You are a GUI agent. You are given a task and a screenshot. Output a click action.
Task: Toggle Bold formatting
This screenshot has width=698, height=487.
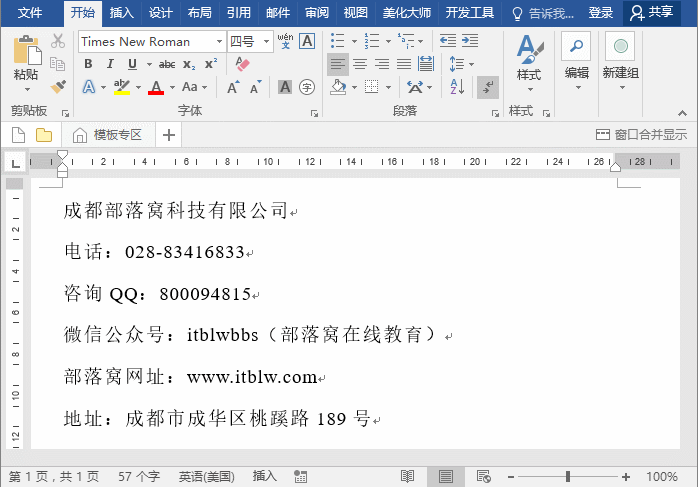pos(87,64)
